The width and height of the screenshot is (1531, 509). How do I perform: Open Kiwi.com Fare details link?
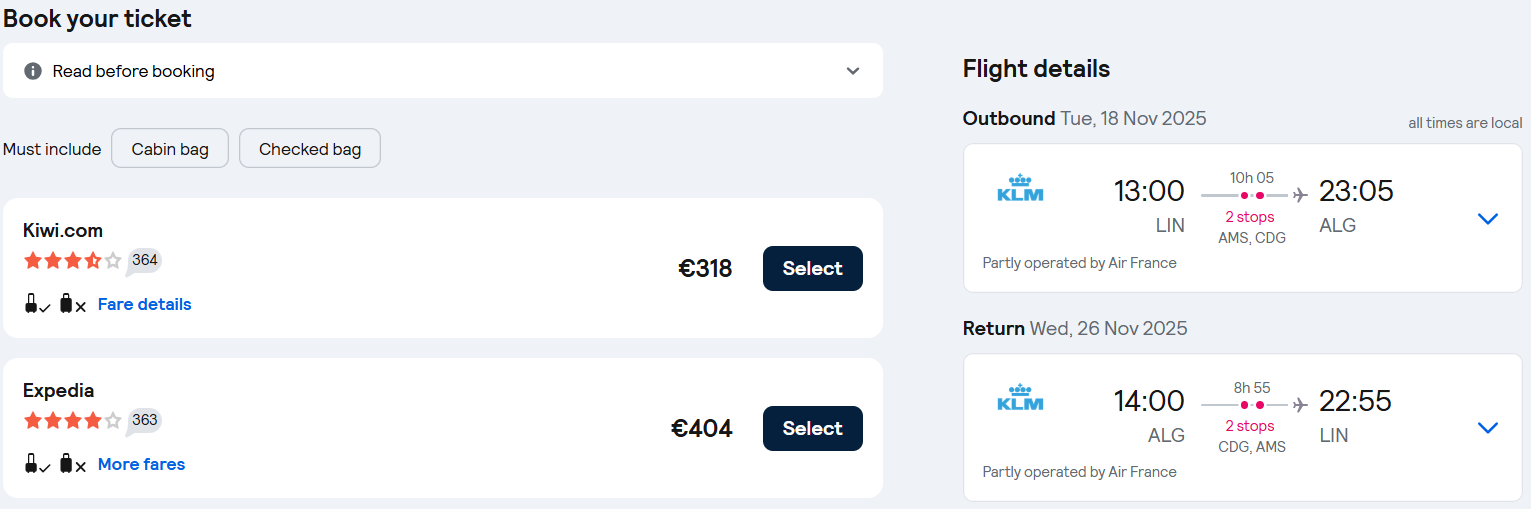coord(145,304)
